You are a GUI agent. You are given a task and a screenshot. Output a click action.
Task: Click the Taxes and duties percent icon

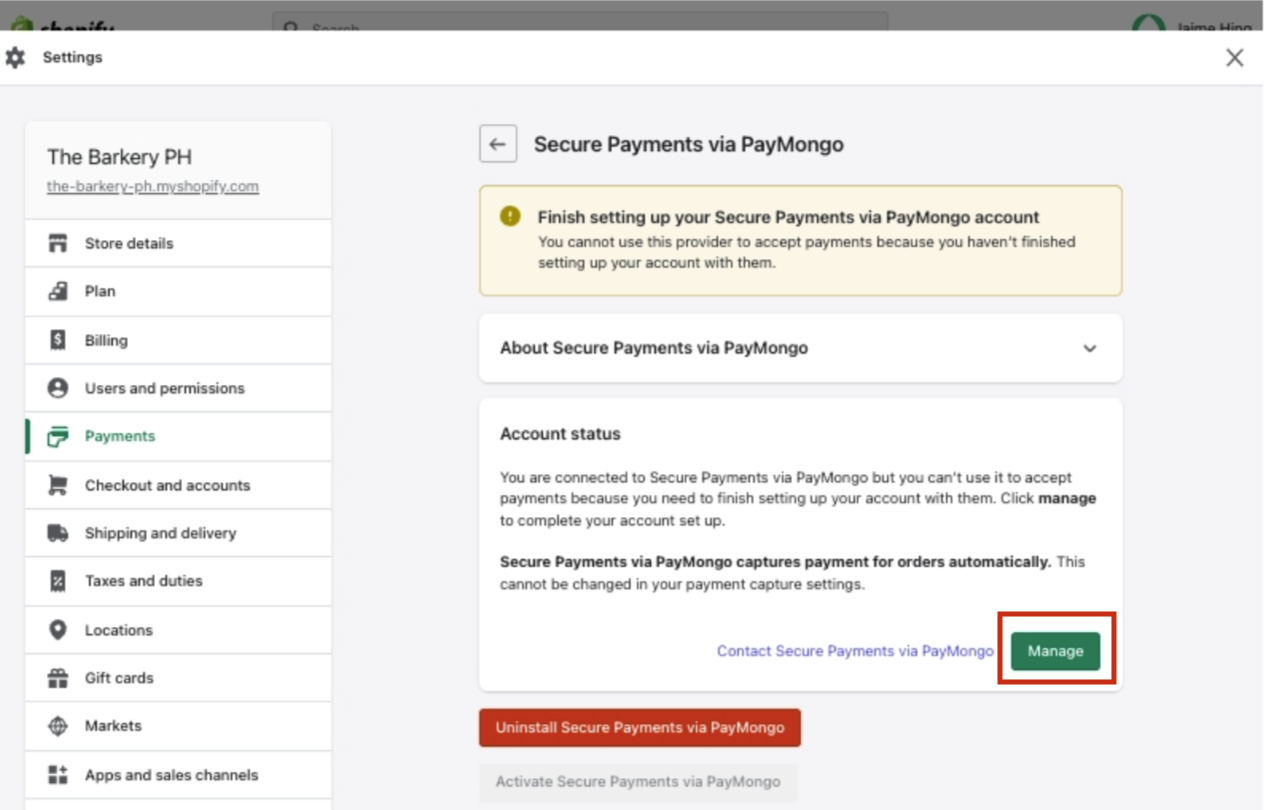tap(58, 581)
